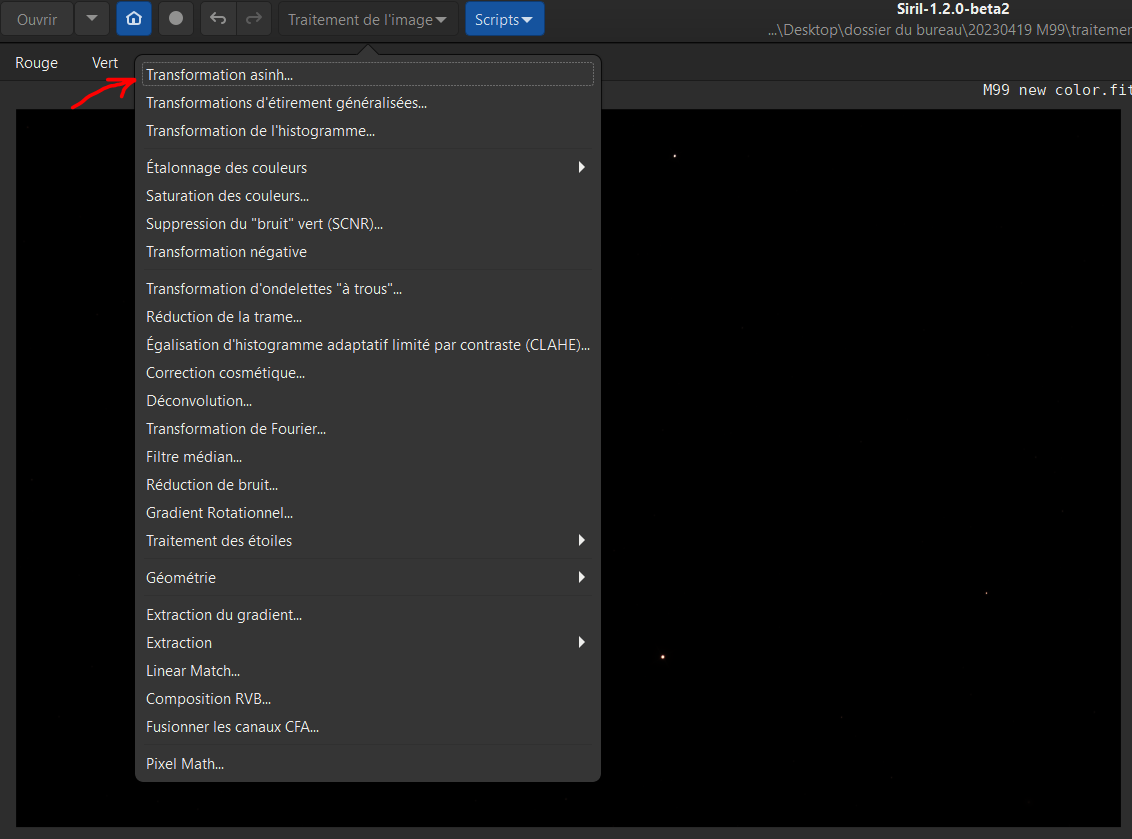This screenshot has width=1132, height=839.
Task: Collapse the Traitement de l'image dropdown
Action: point(368,19)
